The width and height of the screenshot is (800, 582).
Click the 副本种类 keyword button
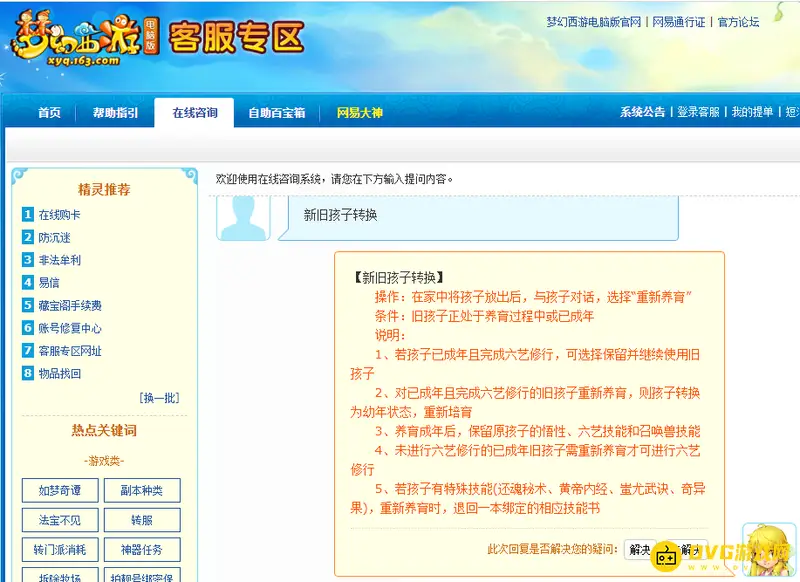pyautogui.click(x=142, y=491)
